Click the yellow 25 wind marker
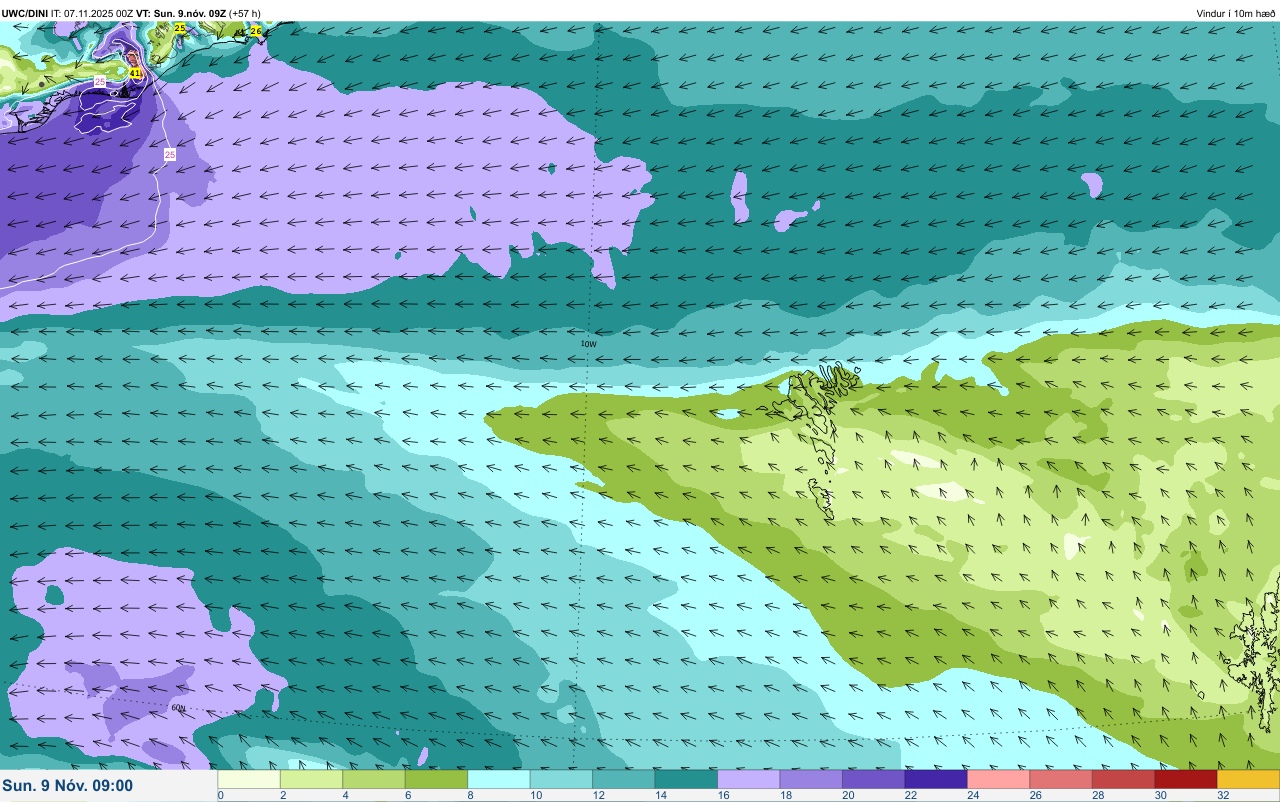This screenshot has width=1280, height=802. [x=180, y=28]
